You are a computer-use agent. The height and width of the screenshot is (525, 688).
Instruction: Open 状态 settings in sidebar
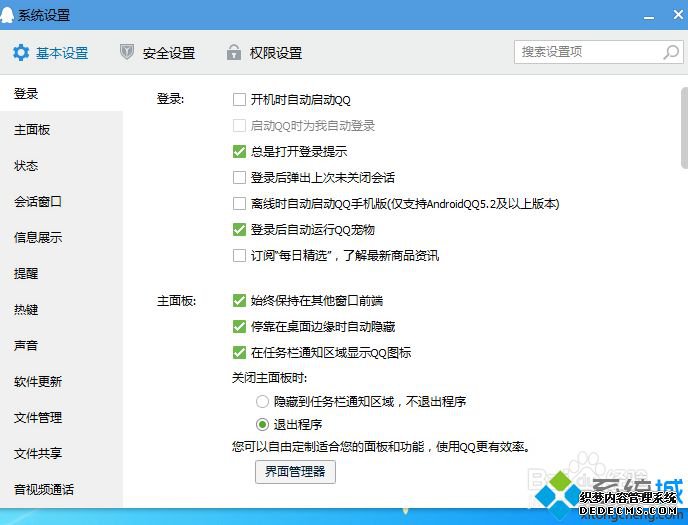tap(61, 165)
